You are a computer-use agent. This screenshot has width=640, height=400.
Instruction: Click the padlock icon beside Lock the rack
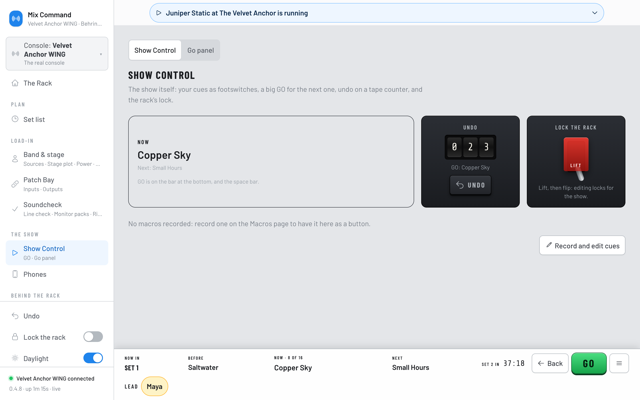point(15,337)
